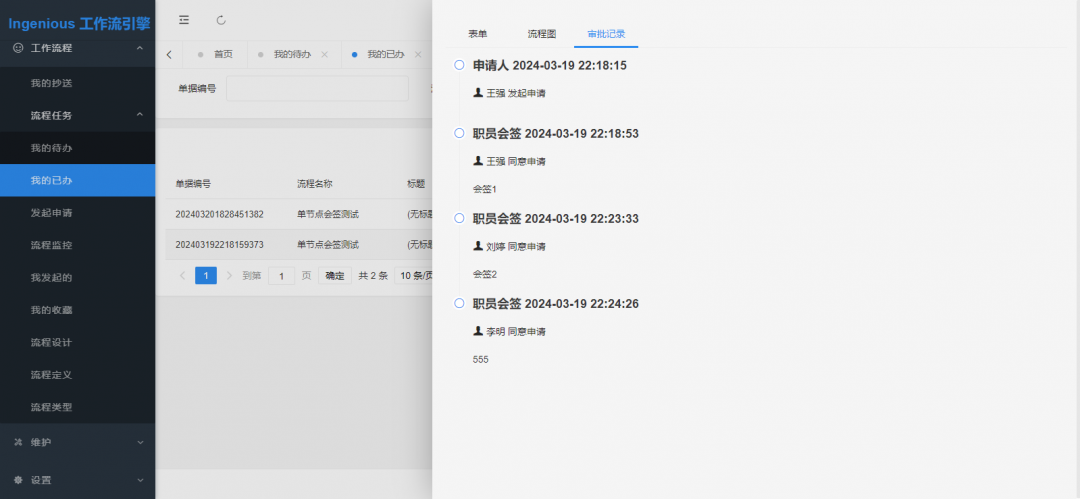Focus the 单据编号 search input
Image resolution: width=1080 pixels, height=499 pixels.
(x=317, y=88)
